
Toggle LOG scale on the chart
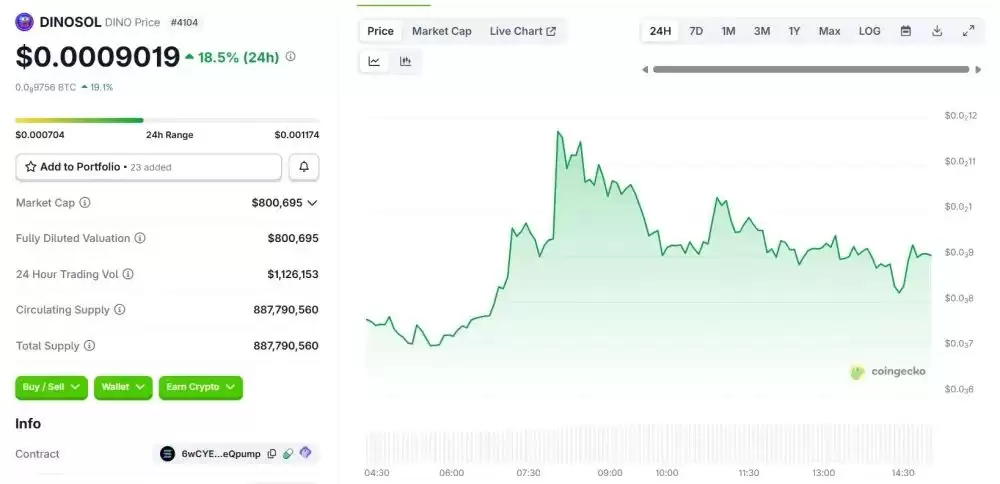click(x=869, y=31)
